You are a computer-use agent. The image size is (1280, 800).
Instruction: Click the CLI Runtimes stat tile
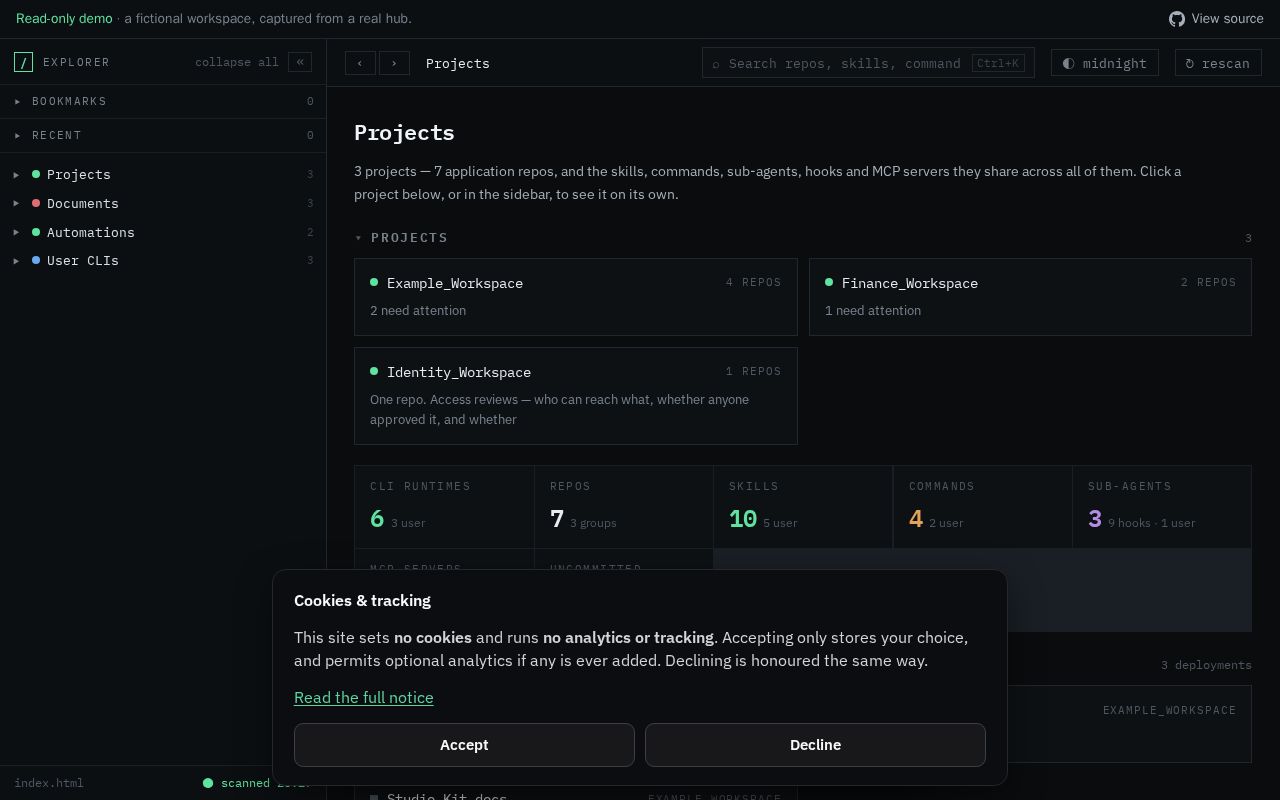[x=444, y=507]
